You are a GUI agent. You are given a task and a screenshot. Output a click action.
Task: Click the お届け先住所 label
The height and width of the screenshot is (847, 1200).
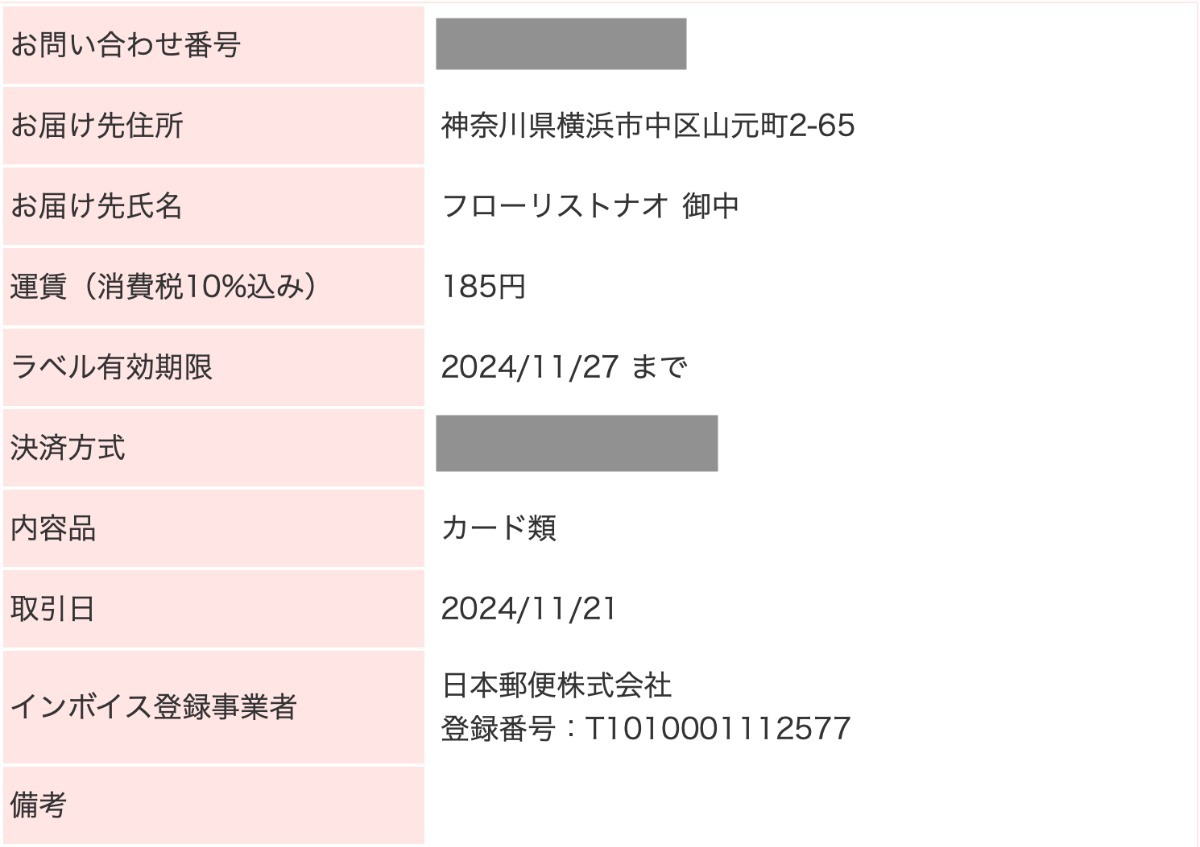point(97,126)
